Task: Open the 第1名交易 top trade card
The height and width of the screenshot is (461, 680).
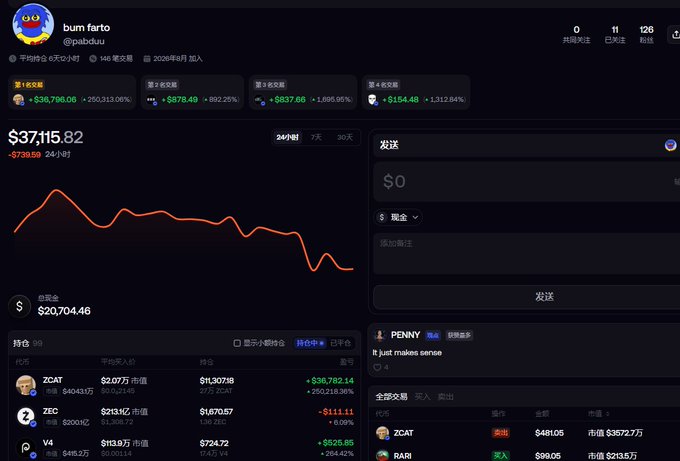Action: (72, 92)
